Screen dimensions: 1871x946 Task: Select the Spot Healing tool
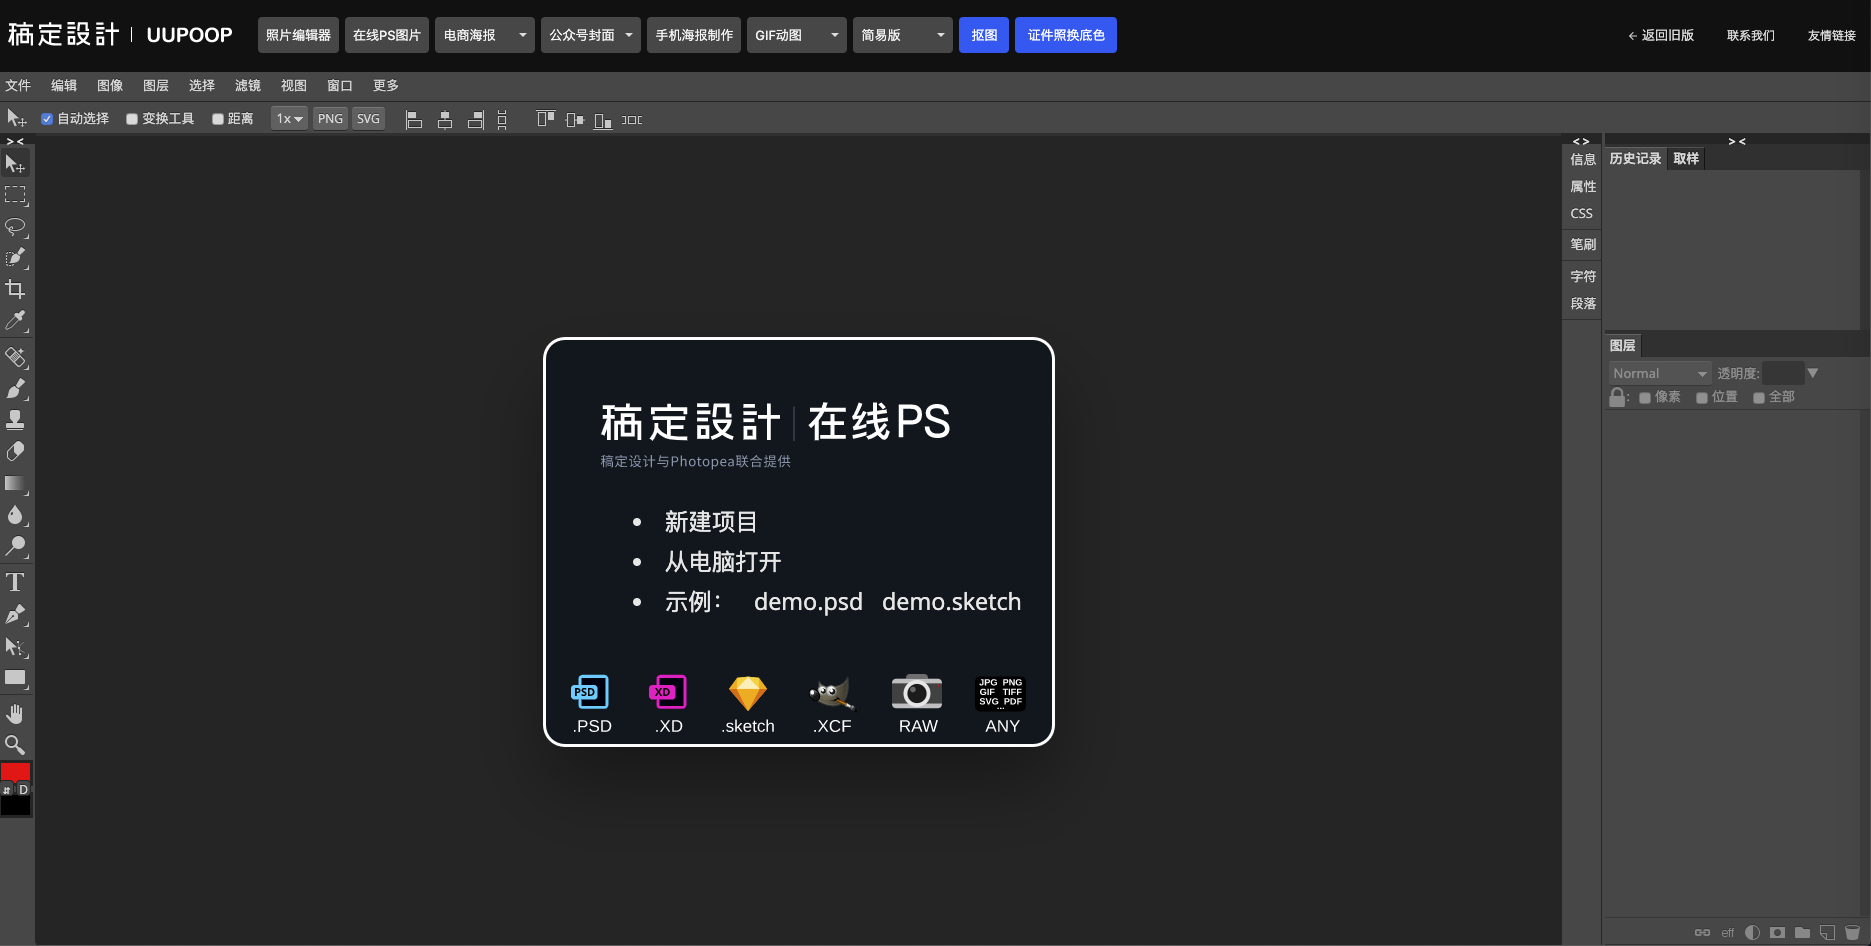click(15, 357)
